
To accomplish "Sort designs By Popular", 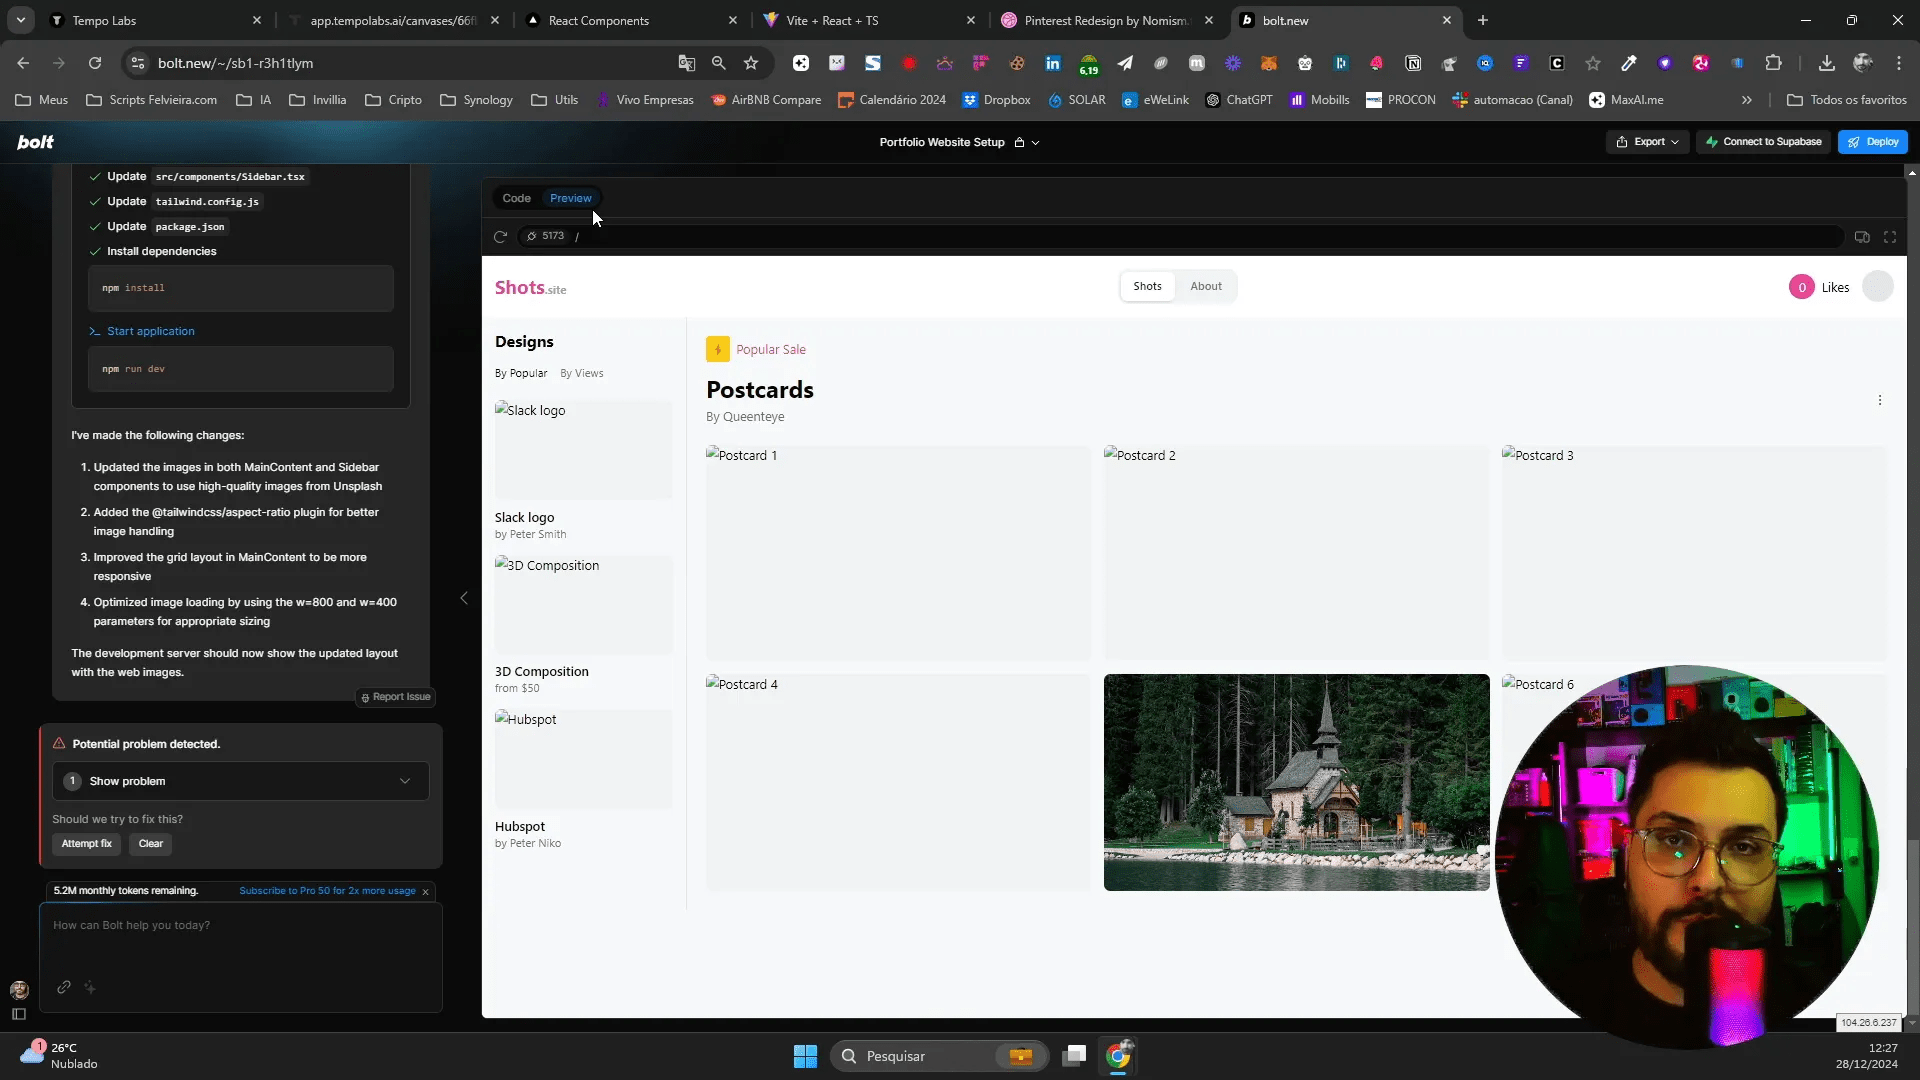I will (x=521, y=373).
